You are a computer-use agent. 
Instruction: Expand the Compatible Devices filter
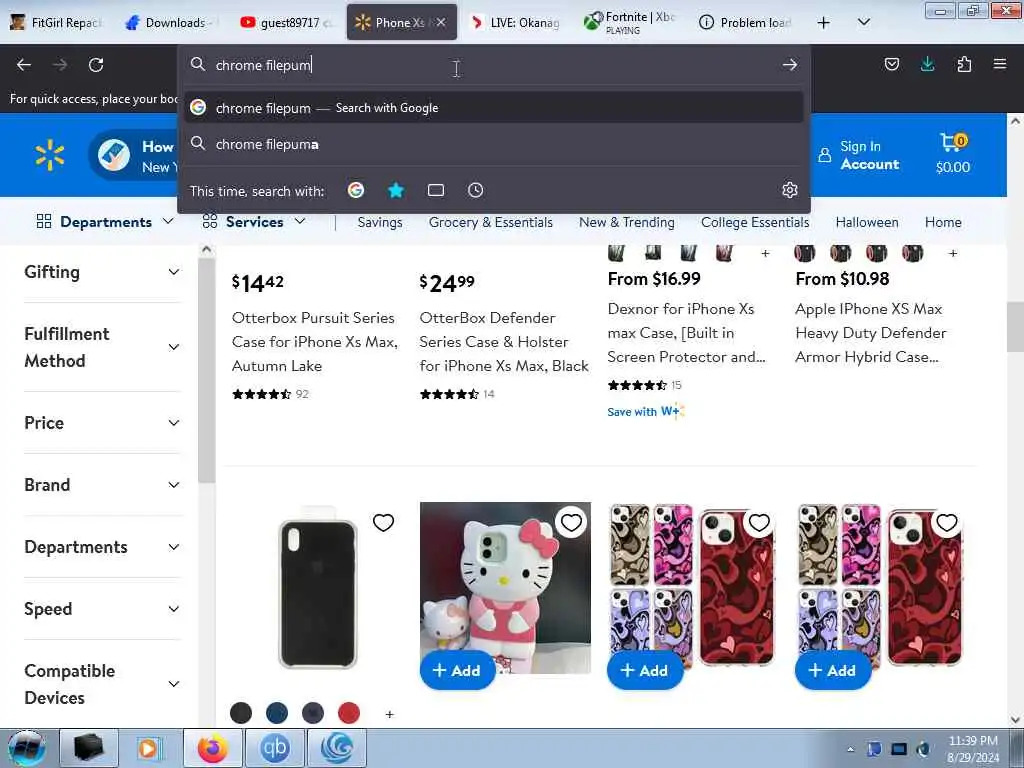[102, 684]
